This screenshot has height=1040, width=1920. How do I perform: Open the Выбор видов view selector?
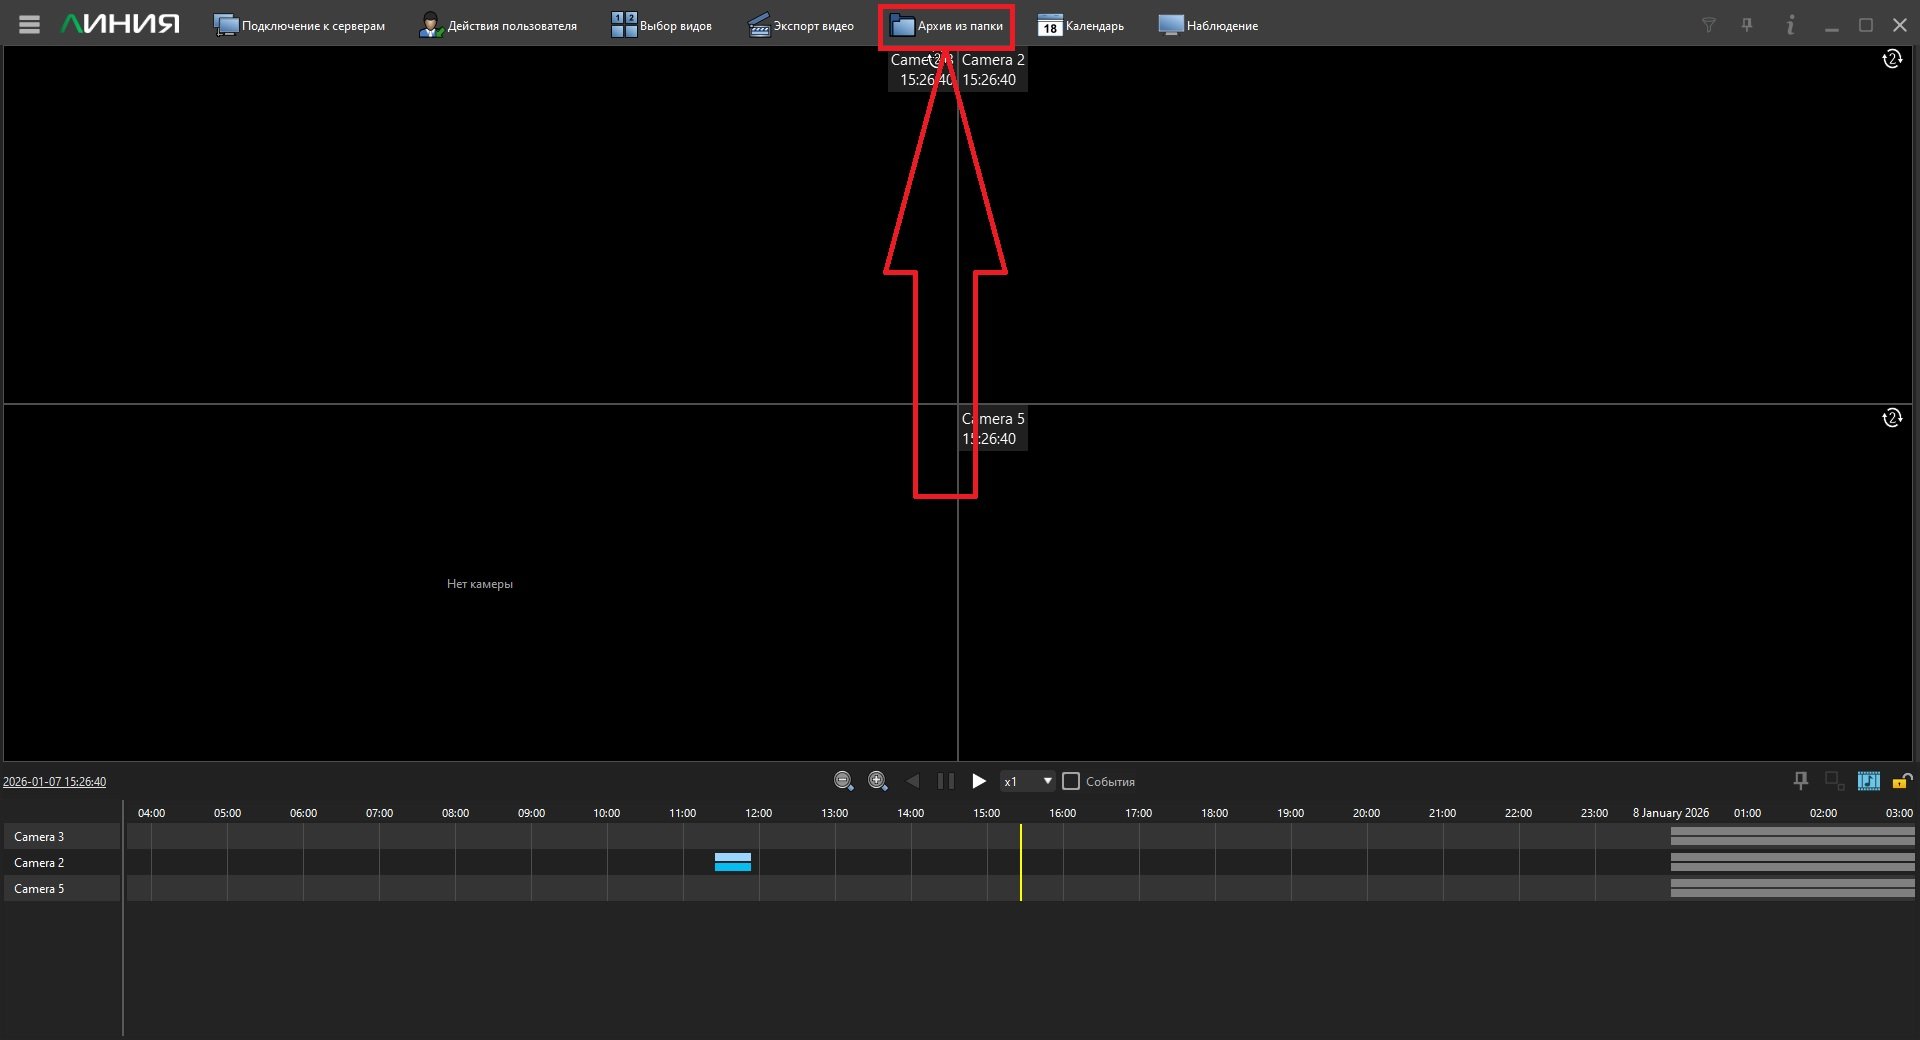[662, 26]
